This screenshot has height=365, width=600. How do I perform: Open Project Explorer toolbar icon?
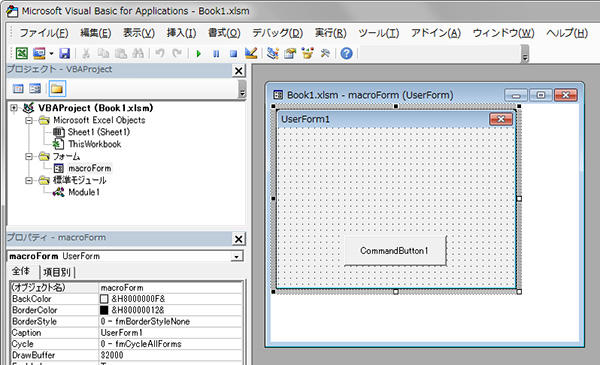(273, 54)
